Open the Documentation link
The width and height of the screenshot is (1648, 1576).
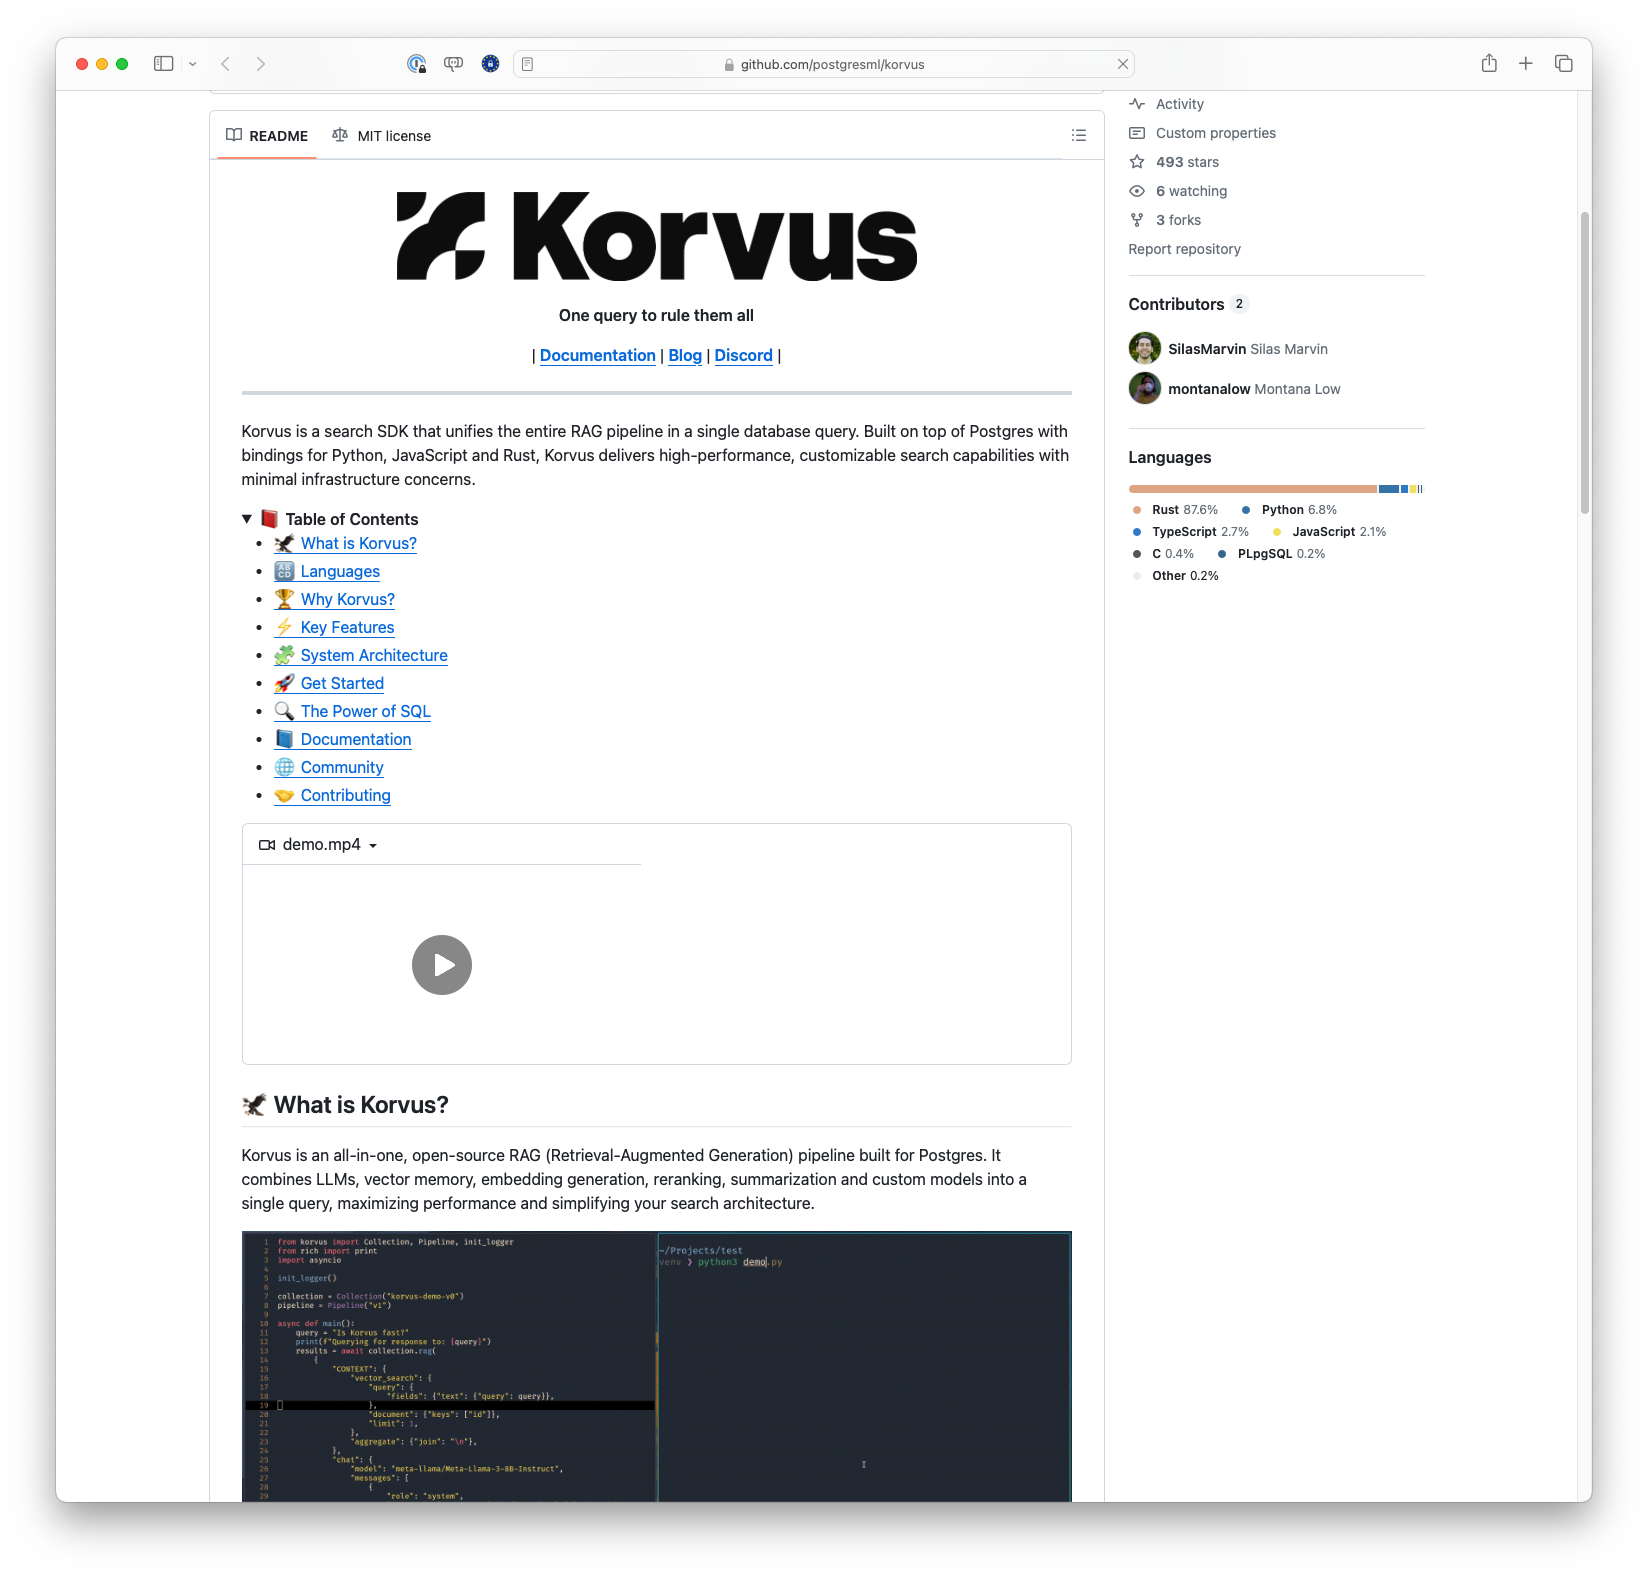pyautogui.click(x=597, y=355)
